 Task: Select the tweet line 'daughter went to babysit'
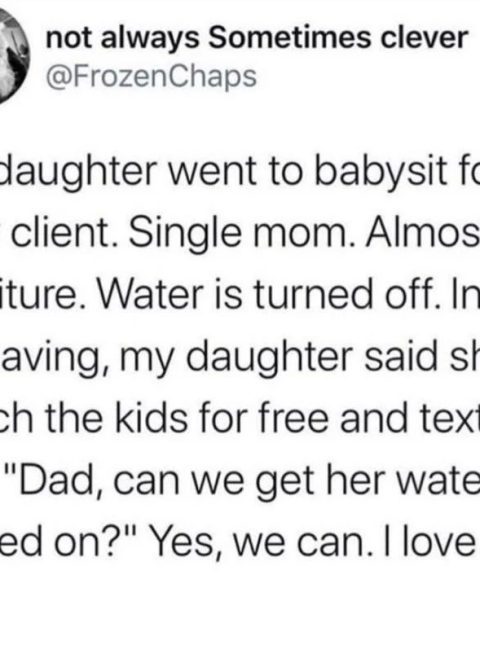tap(226, 171)
